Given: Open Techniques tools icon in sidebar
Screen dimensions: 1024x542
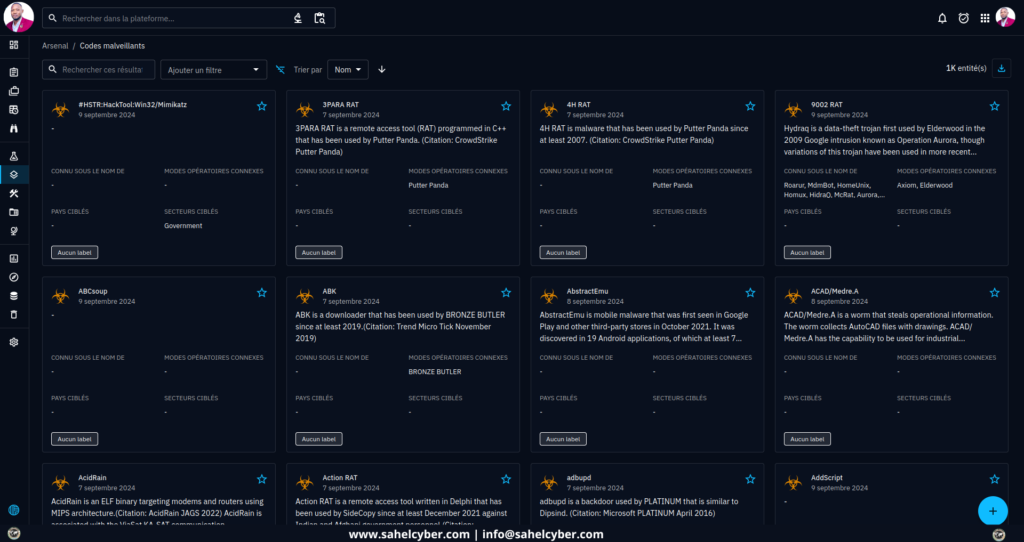Looking at the screenshot, I should [x=14, y=193].
